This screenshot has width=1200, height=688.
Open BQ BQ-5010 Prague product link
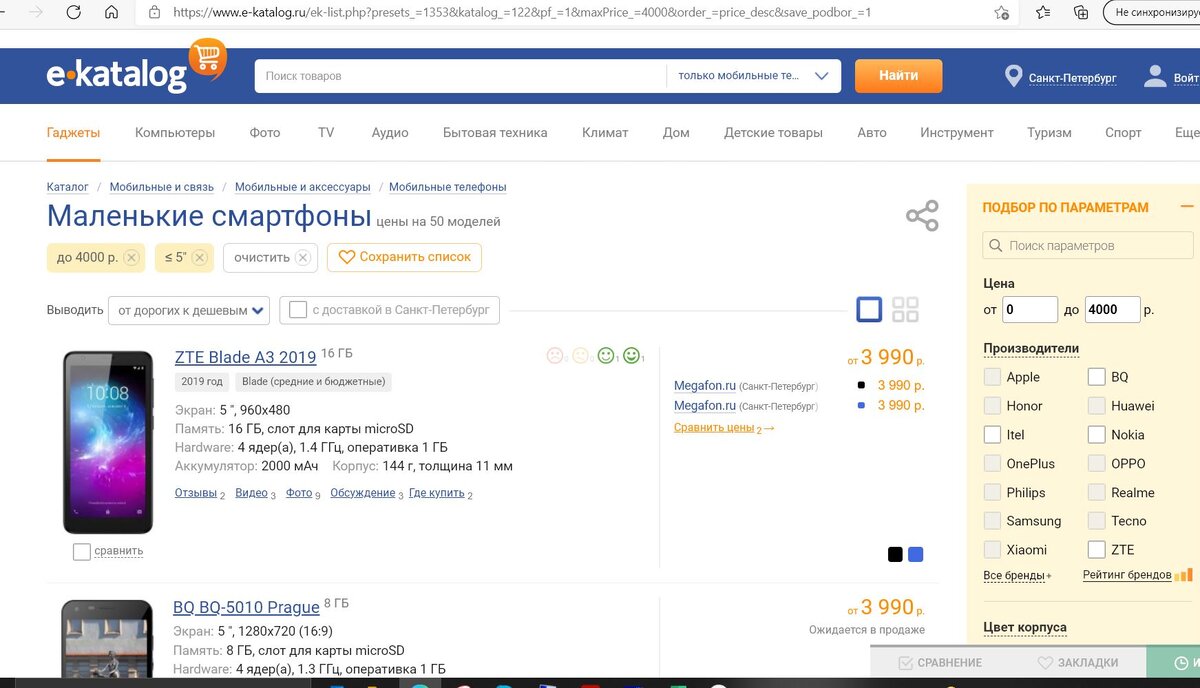246,607
